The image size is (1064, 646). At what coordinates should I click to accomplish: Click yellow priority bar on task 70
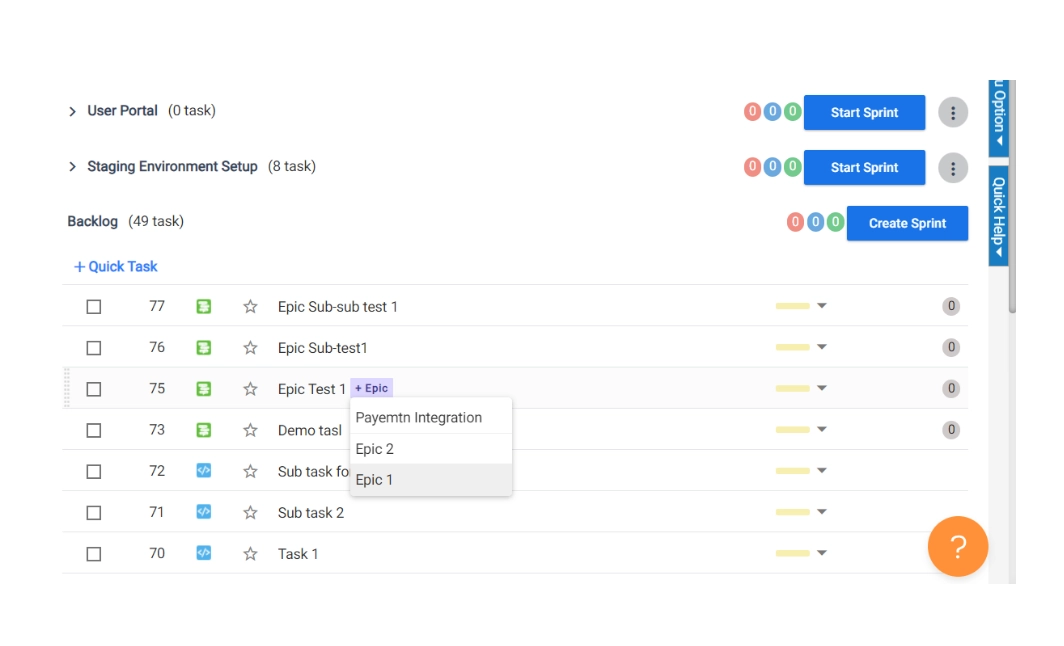point(792,553)
